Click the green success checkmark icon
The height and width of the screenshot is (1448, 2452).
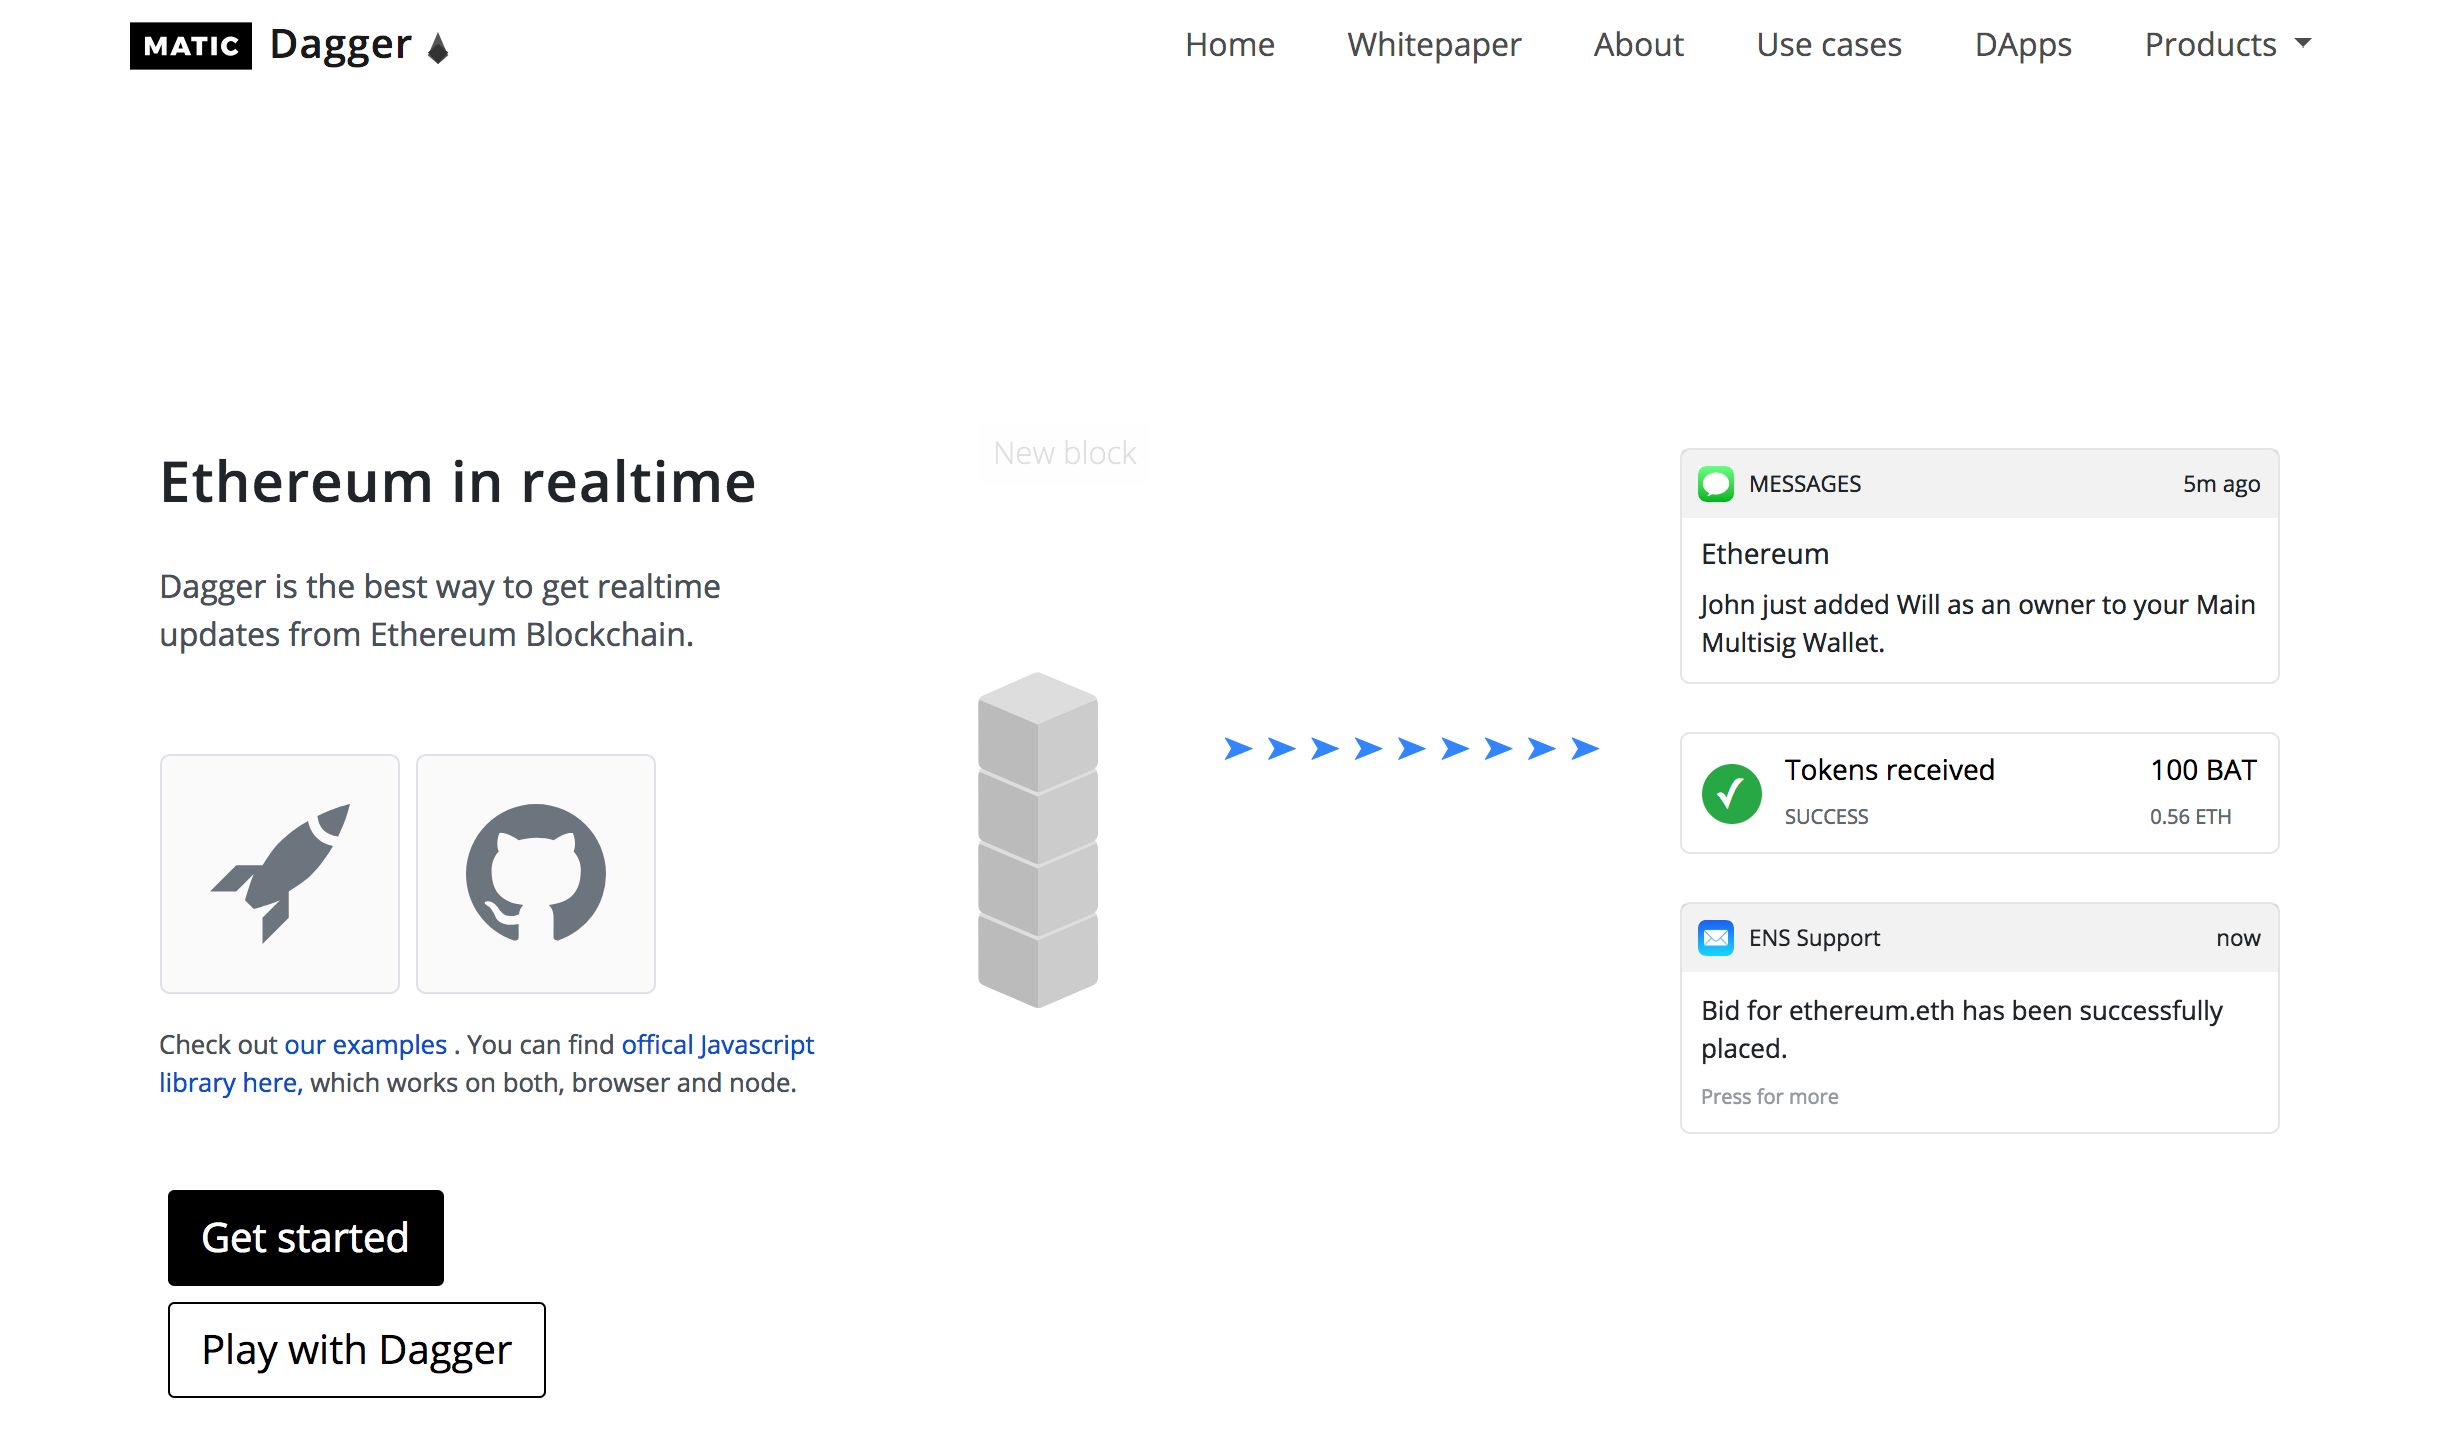click(1731, 794)
